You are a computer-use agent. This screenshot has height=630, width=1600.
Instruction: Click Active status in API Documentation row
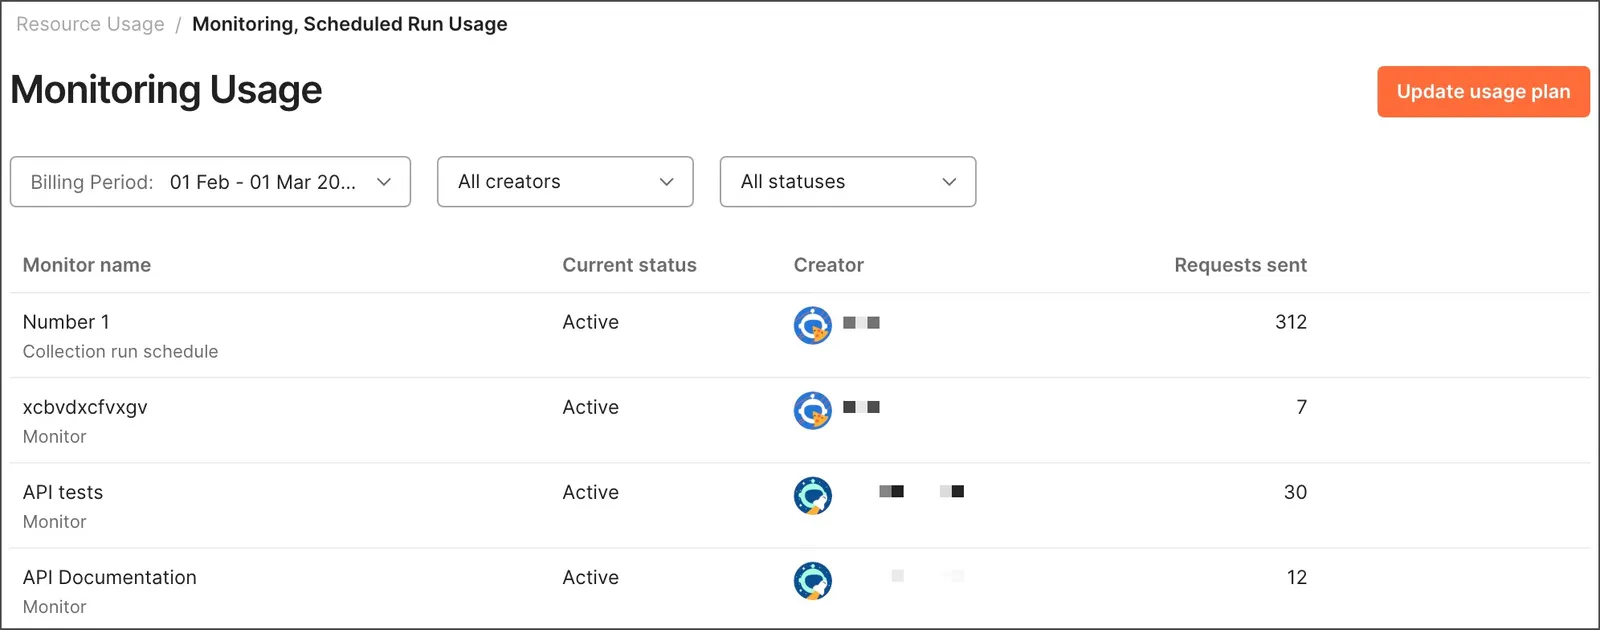(590, 577)
